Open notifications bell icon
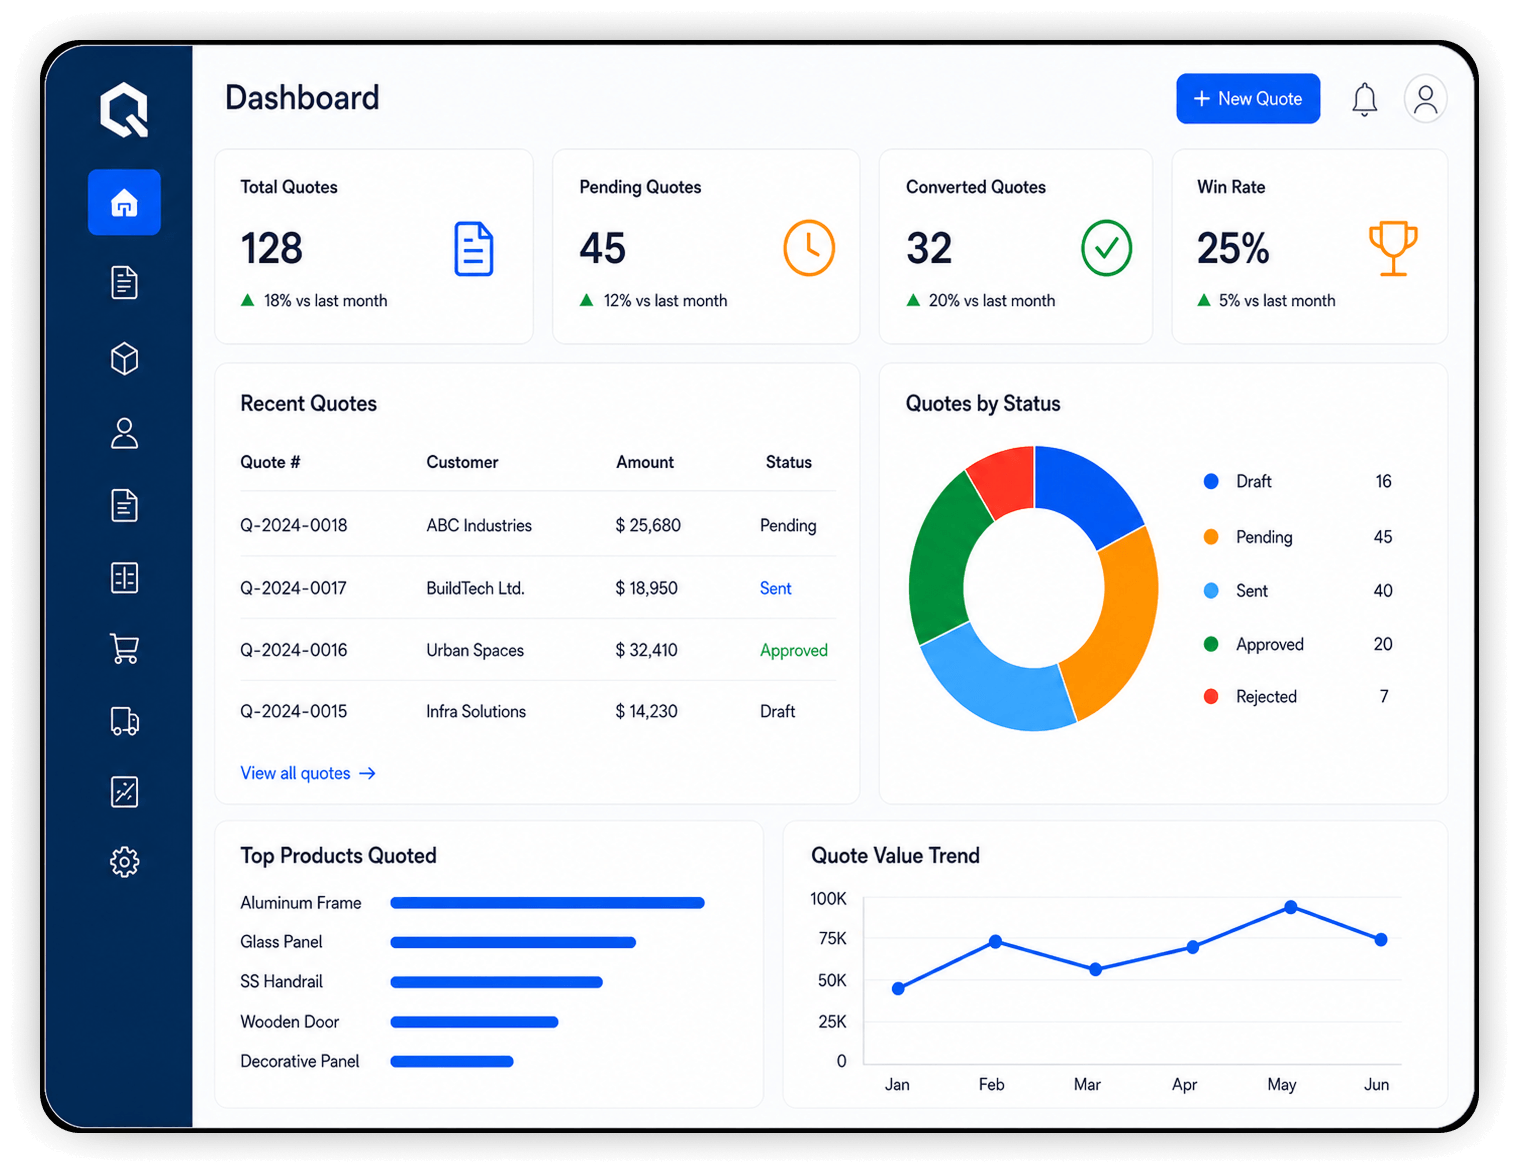 click(1365, 99)
